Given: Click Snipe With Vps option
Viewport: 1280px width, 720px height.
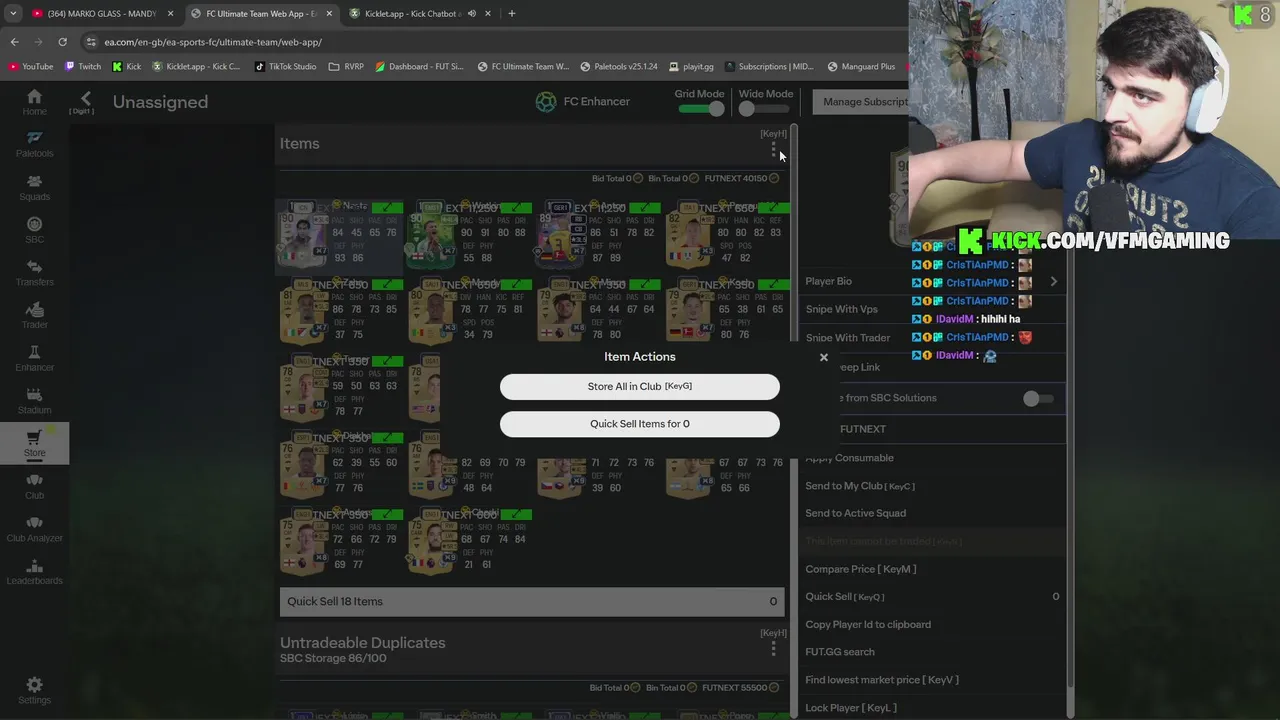Looking at the screenshot, I should 841,309.
